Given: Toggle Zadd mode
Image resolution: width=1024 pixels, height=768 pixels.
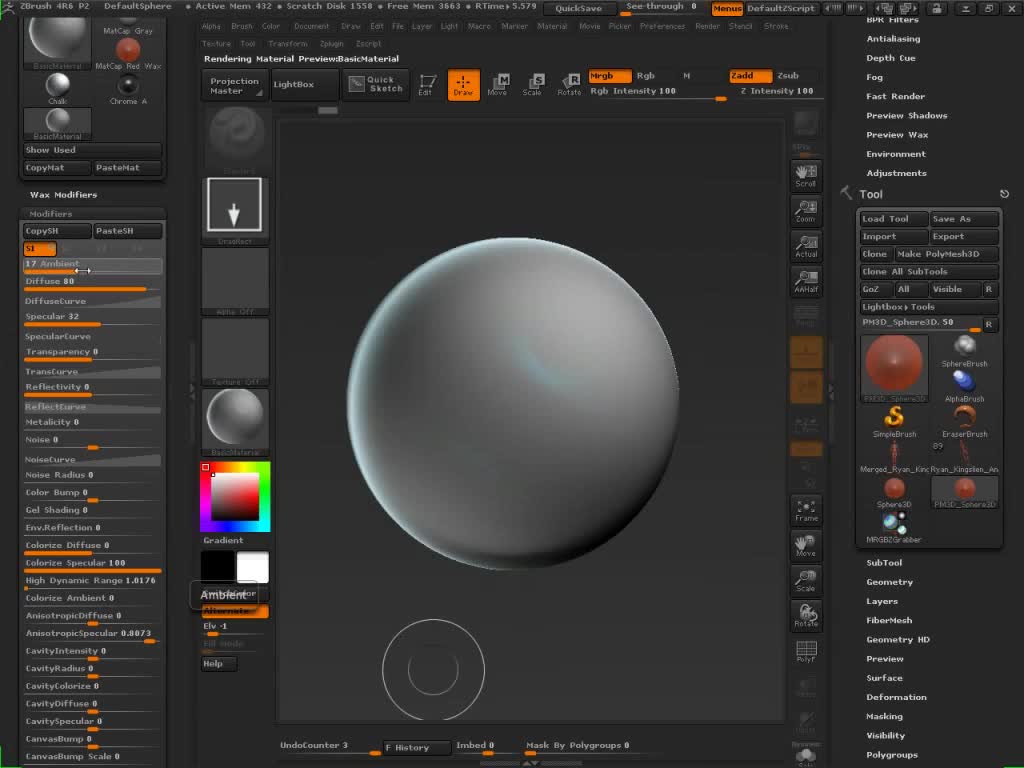Looking at the screenshot, I should click(x=750, y=76).
